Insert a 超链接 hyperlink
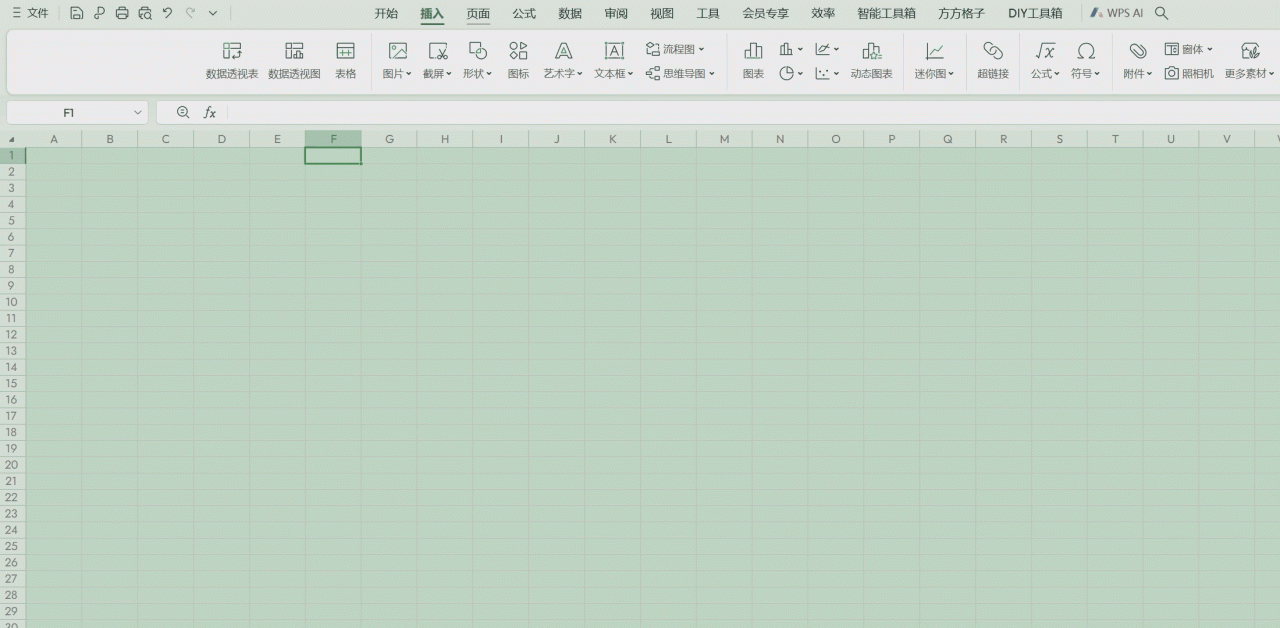Screen dimensions: 1280x628 [993, 61]
